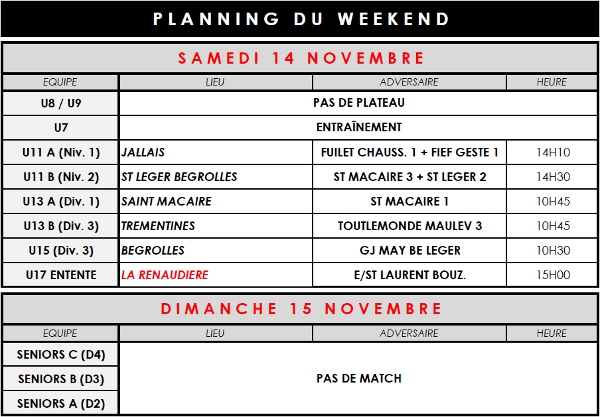The height and width of the screenshot is (417, 600).
Task: Select the E/ST LAURENT BOUZ. opponent cell
Action: (x=410, y=274)
